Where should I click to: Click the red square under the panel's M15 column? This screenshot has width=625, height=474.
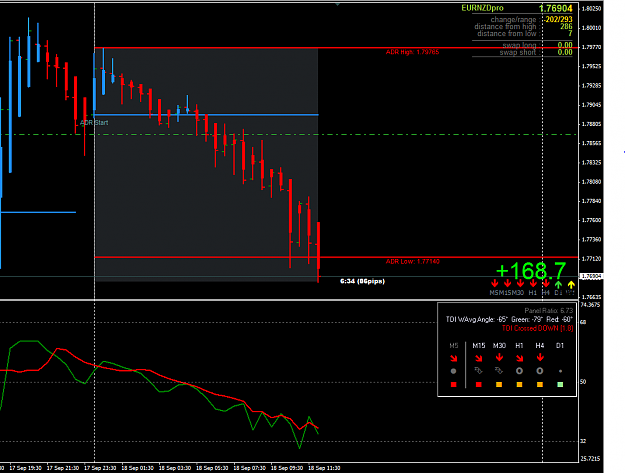478,385
